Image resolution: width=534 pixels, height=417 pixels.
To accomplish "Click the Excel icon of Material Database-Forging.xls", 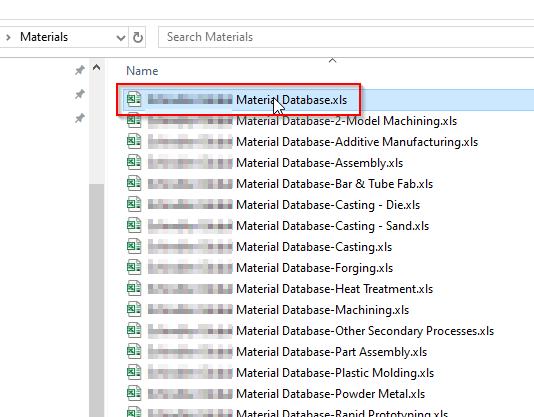I will 134,267.
